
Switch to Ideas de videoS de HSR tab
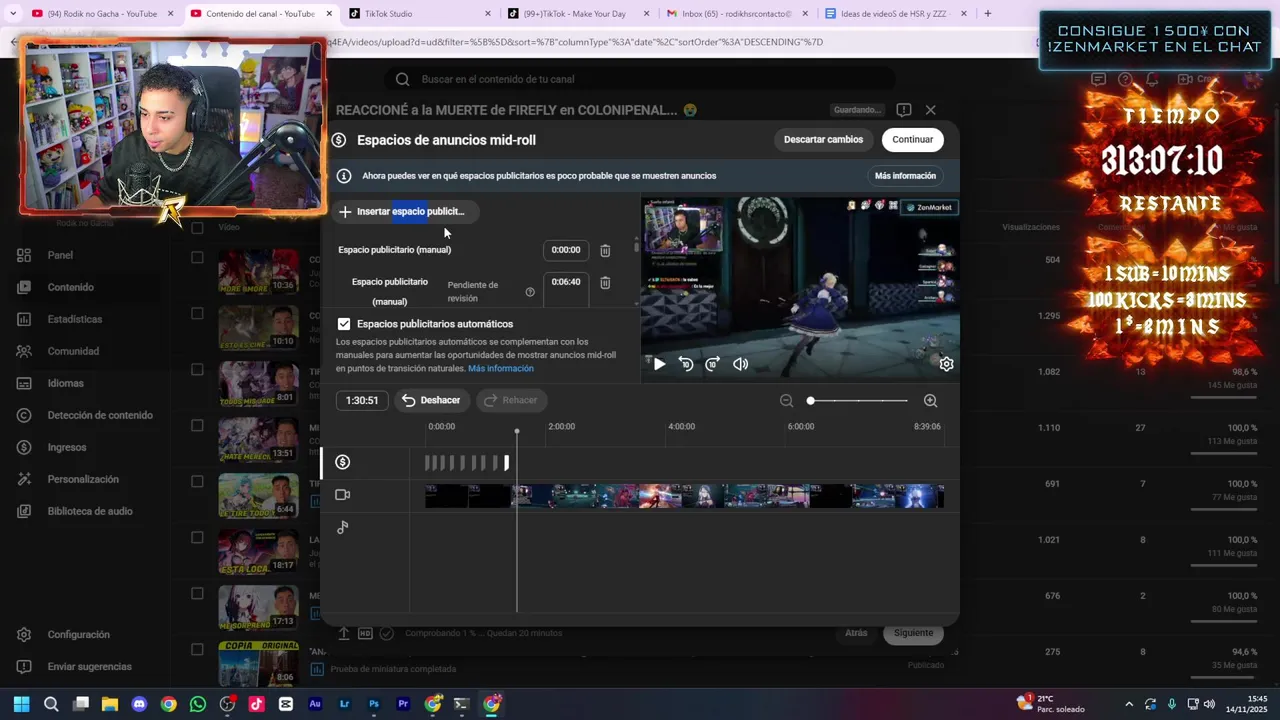pyautogui.click(x=895, y=14)
